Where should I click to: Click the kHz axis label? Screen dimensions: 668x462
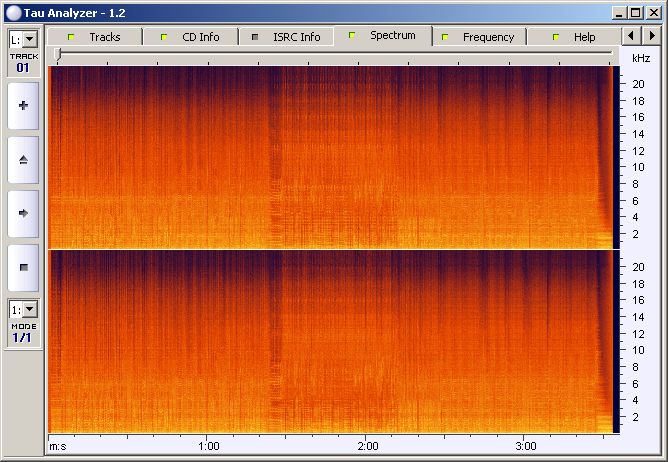[x=641, y=58]
